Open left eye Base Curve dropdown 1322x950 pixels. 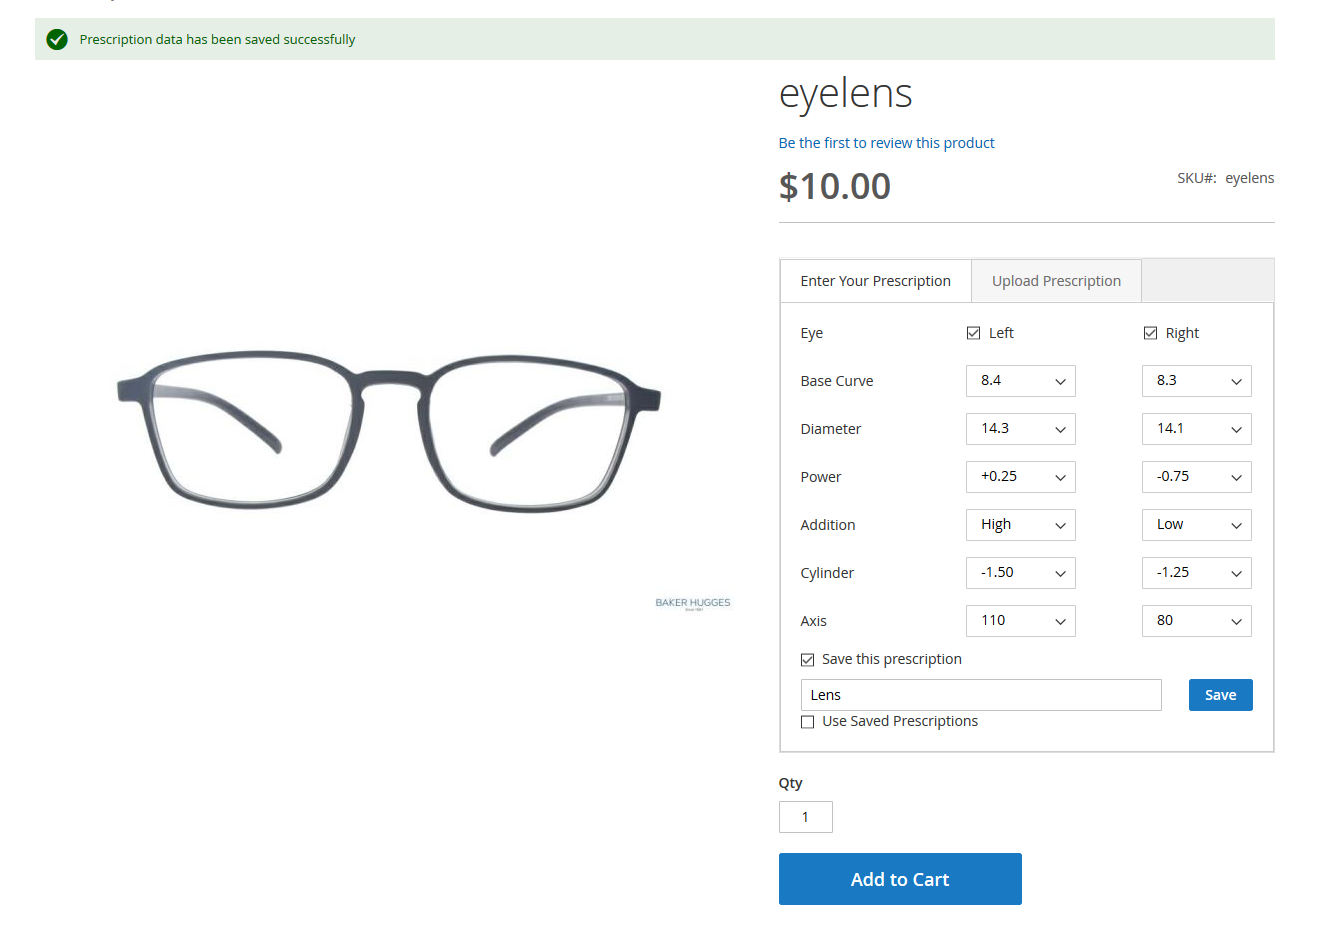click(x=1020, y=381)
